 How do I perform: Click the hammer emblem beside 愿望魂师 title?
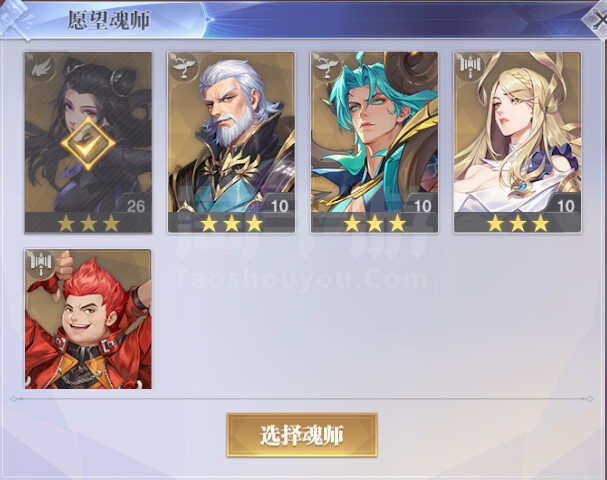[x=15, y=19]
